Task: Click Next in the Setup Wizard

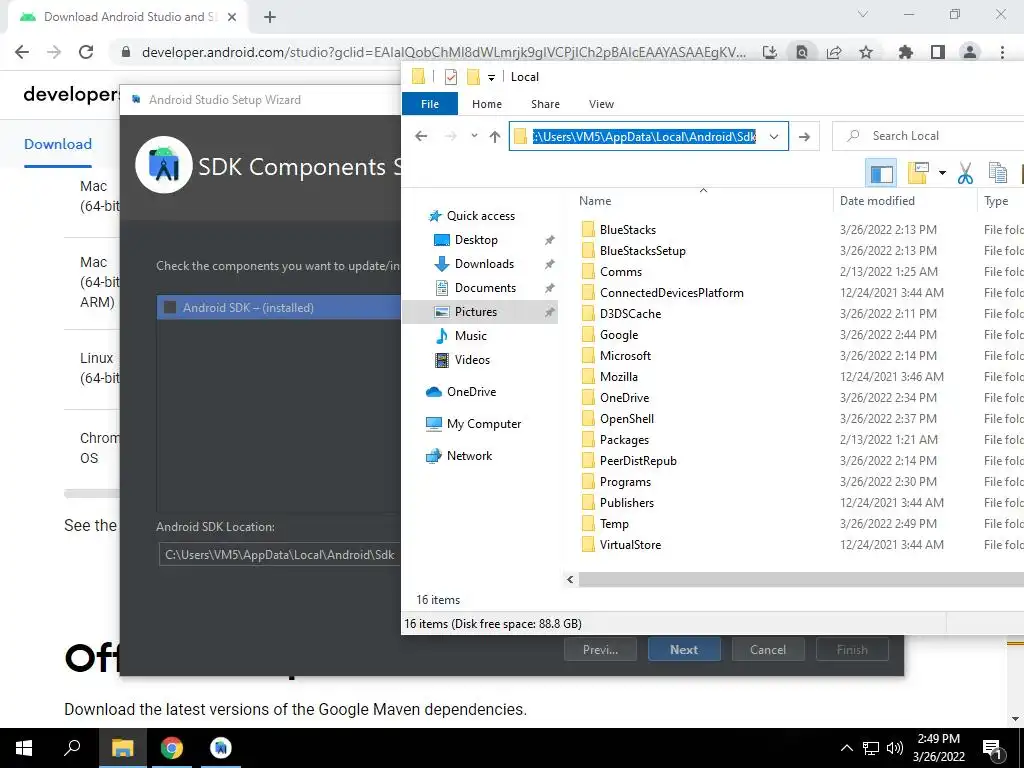Action: pyautogui.click(x=684, y=650)
